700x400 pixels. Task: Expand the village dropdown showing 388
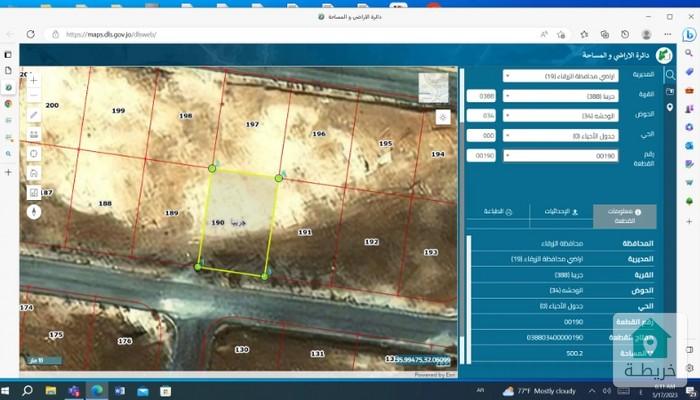pyautogui.click(x=560, y=96)
